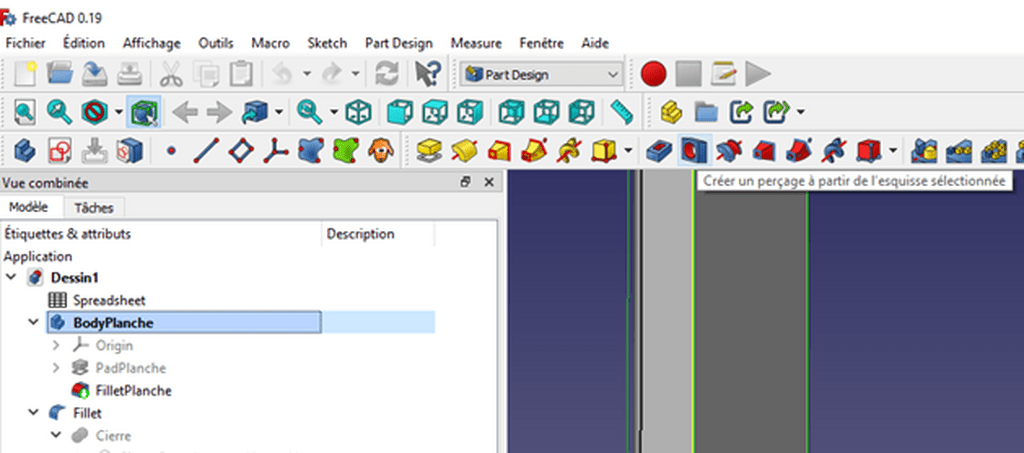The image size is (1024, 453).
Task: Open the make sub-link dropdown arrow
Action: point(800,112)
